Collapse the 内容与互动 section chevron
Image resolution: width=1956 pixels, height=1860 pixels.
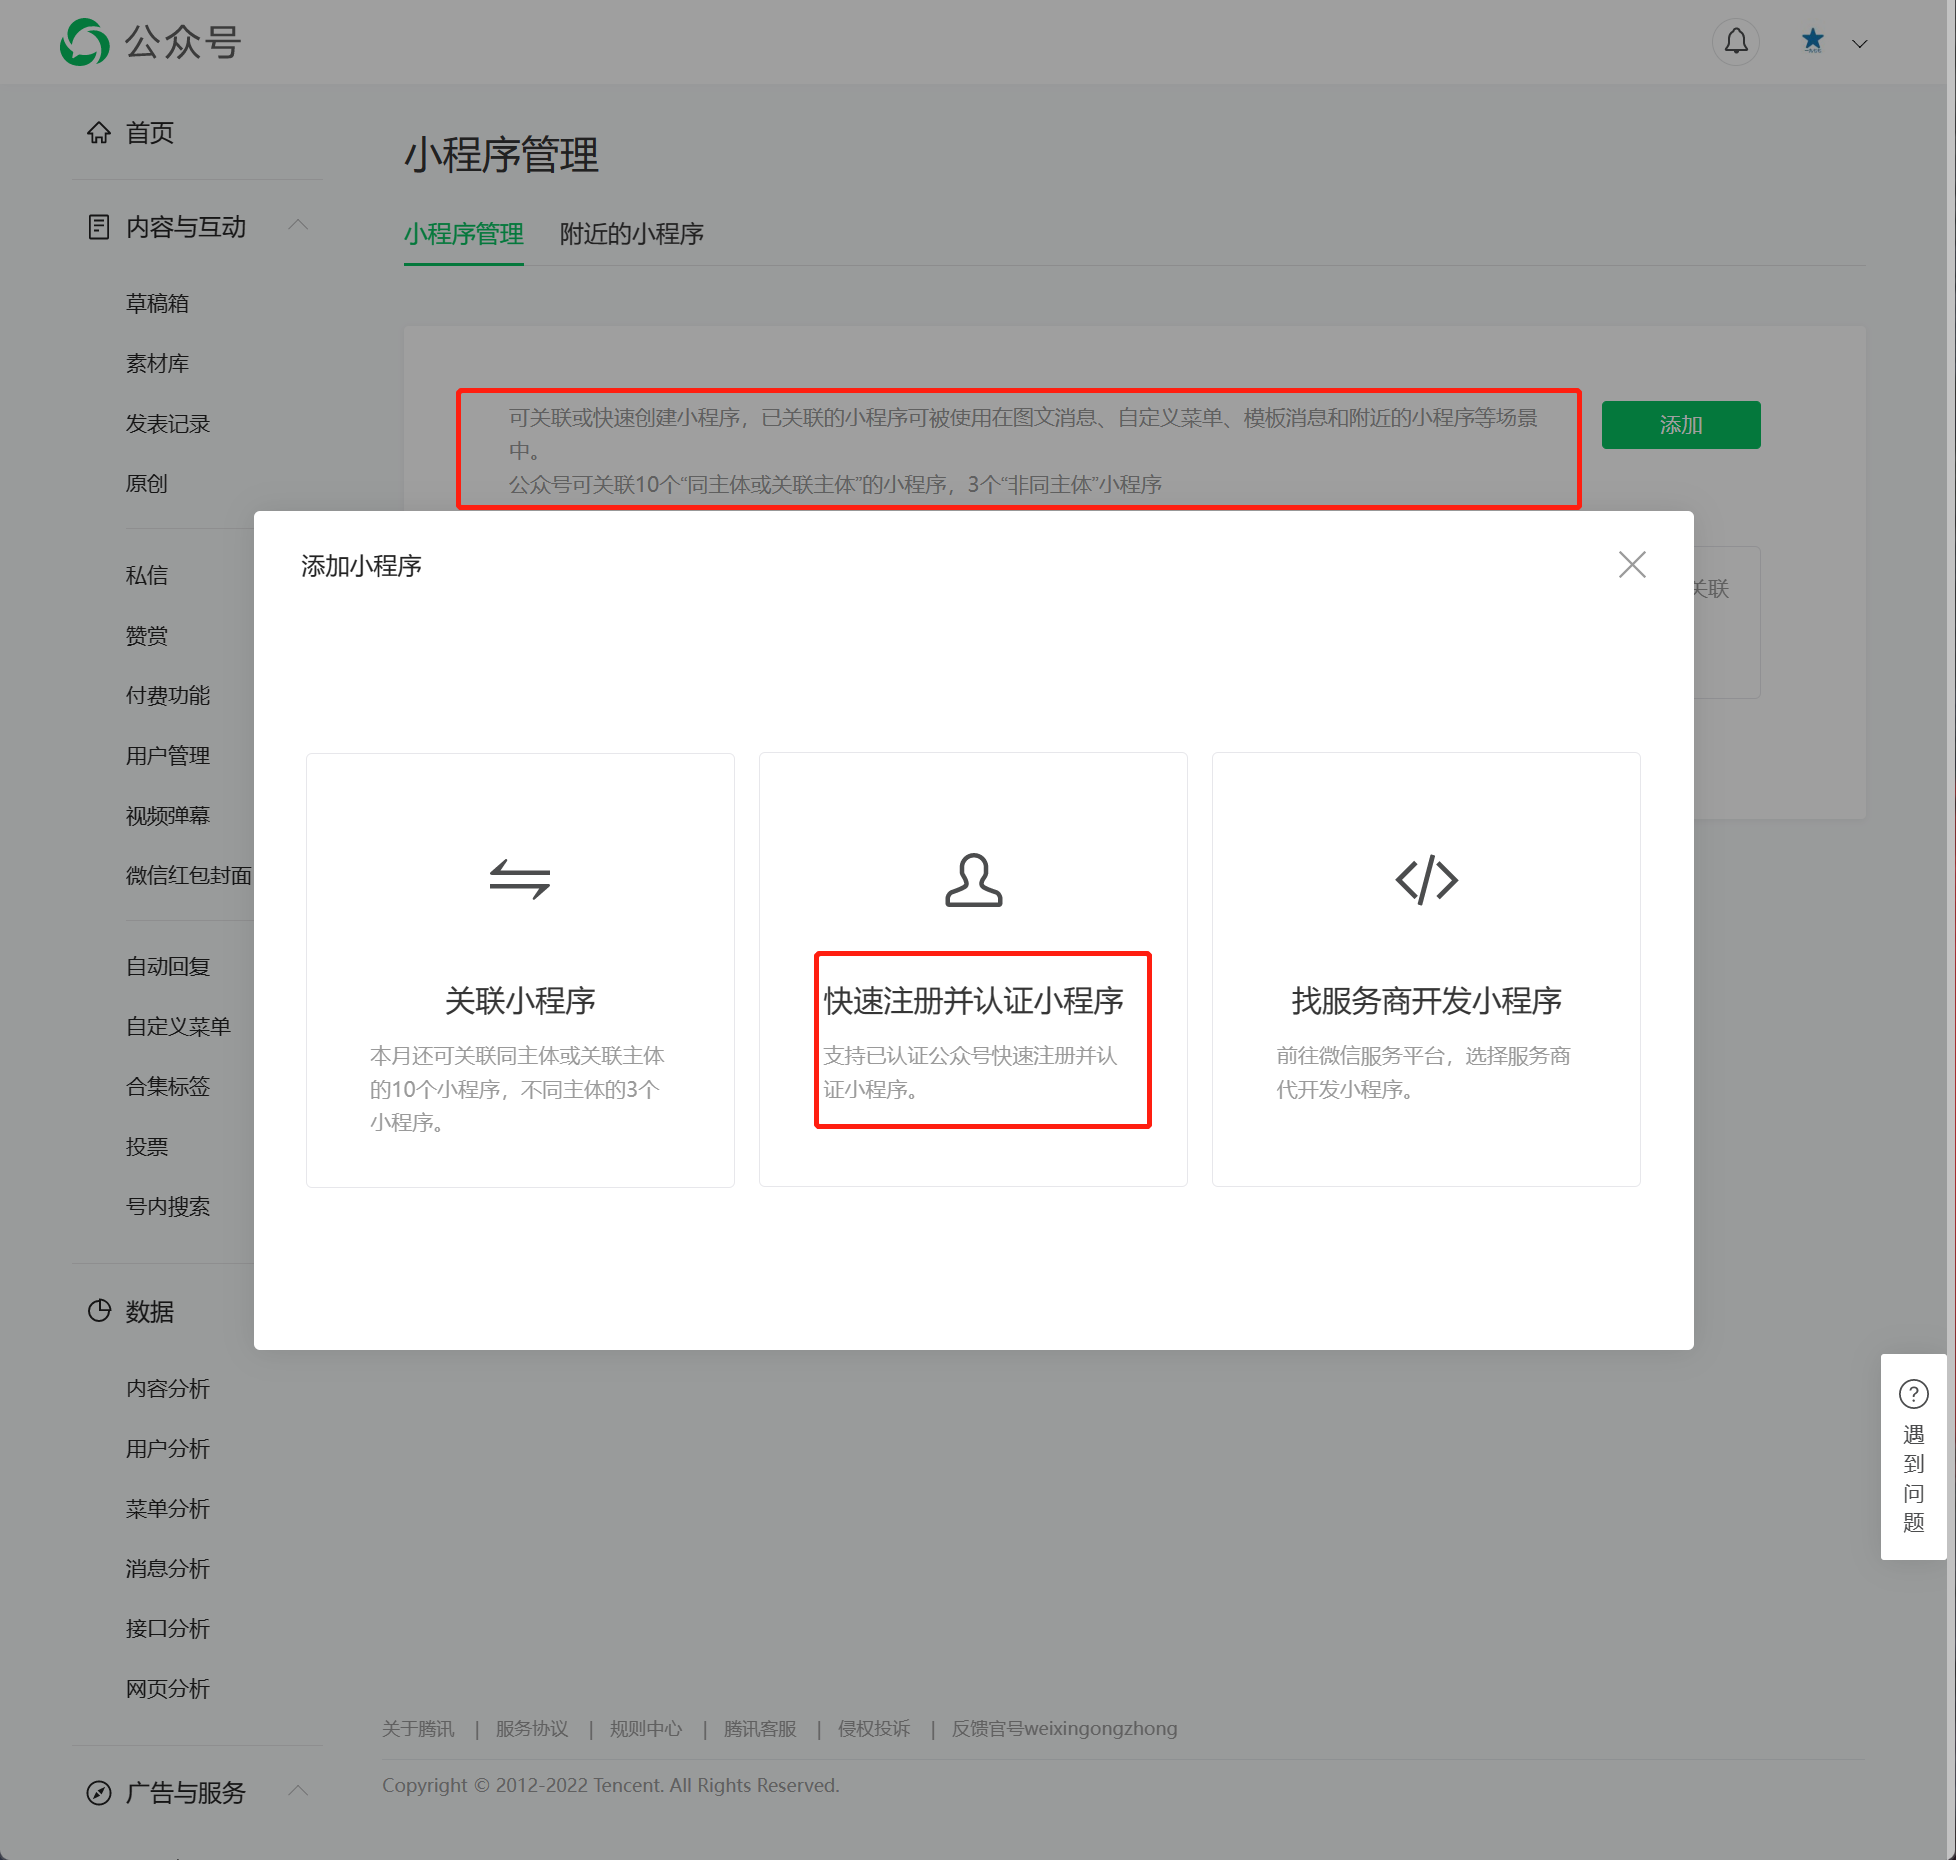[298, 225]
